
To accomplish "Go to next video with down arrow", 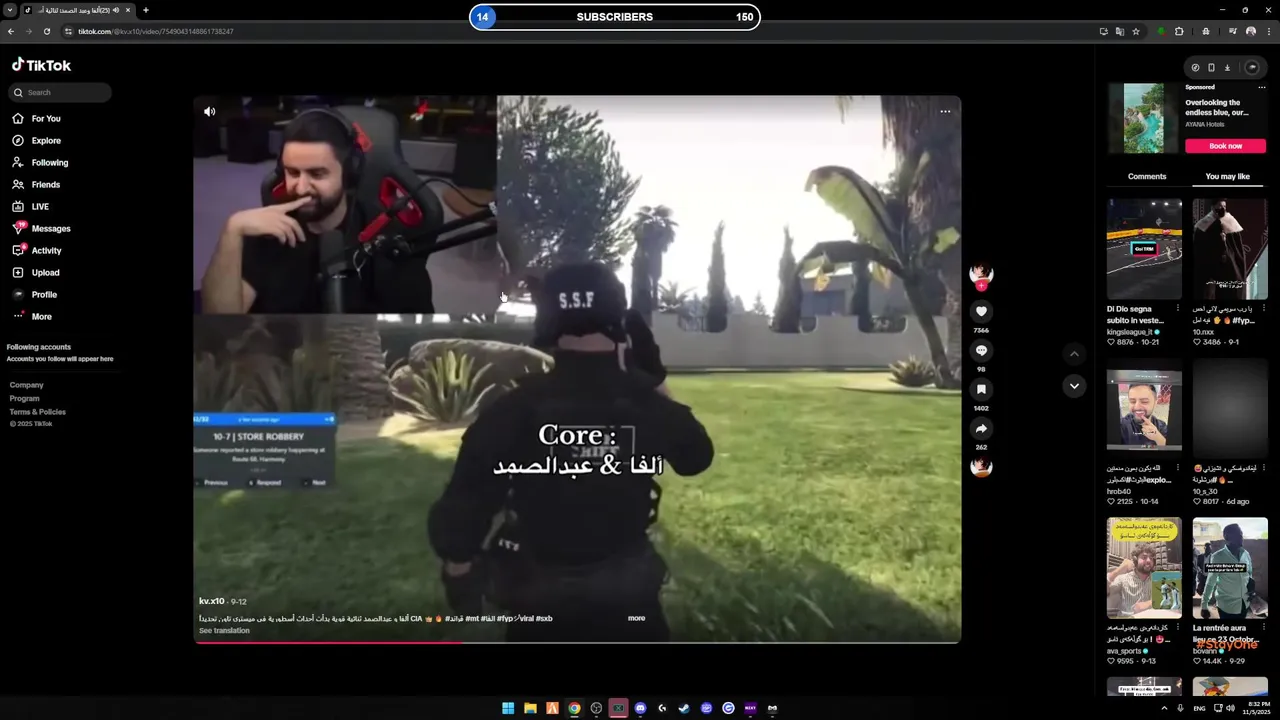I will click(1074, 386).
